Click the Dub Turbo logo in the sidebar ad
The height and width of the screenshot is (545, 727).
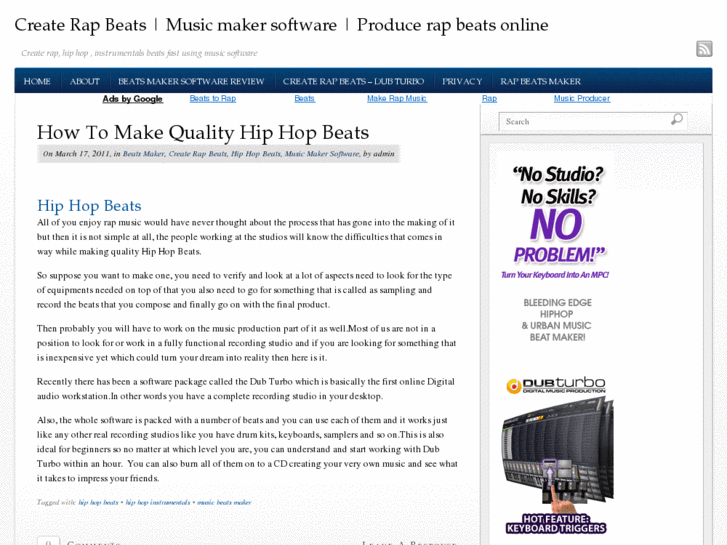tap(555, 385)
